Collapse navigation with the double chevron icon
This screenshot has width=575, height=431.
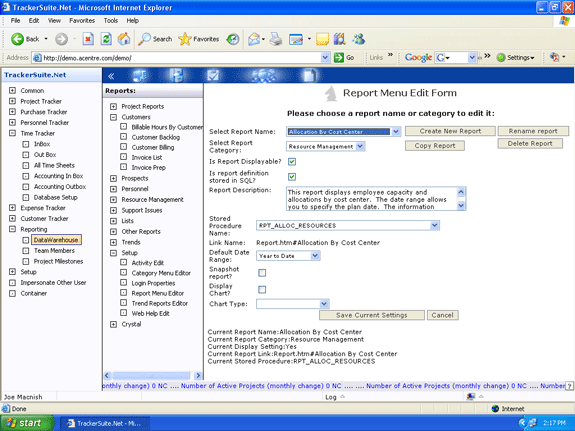pos(111,76)
